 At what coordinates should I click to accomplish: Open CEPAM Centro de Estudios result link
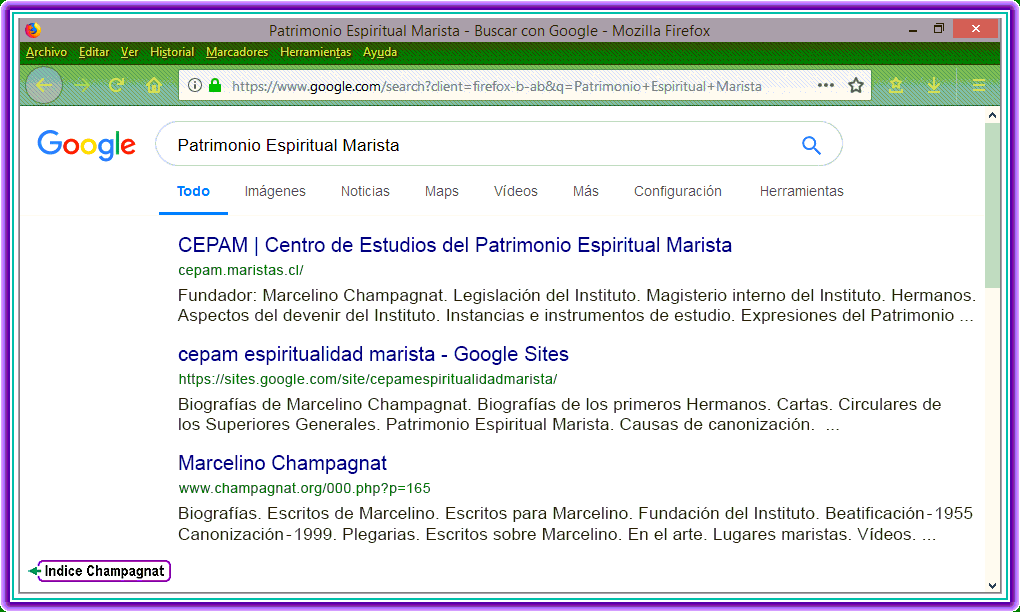click(x=455, y=245)
